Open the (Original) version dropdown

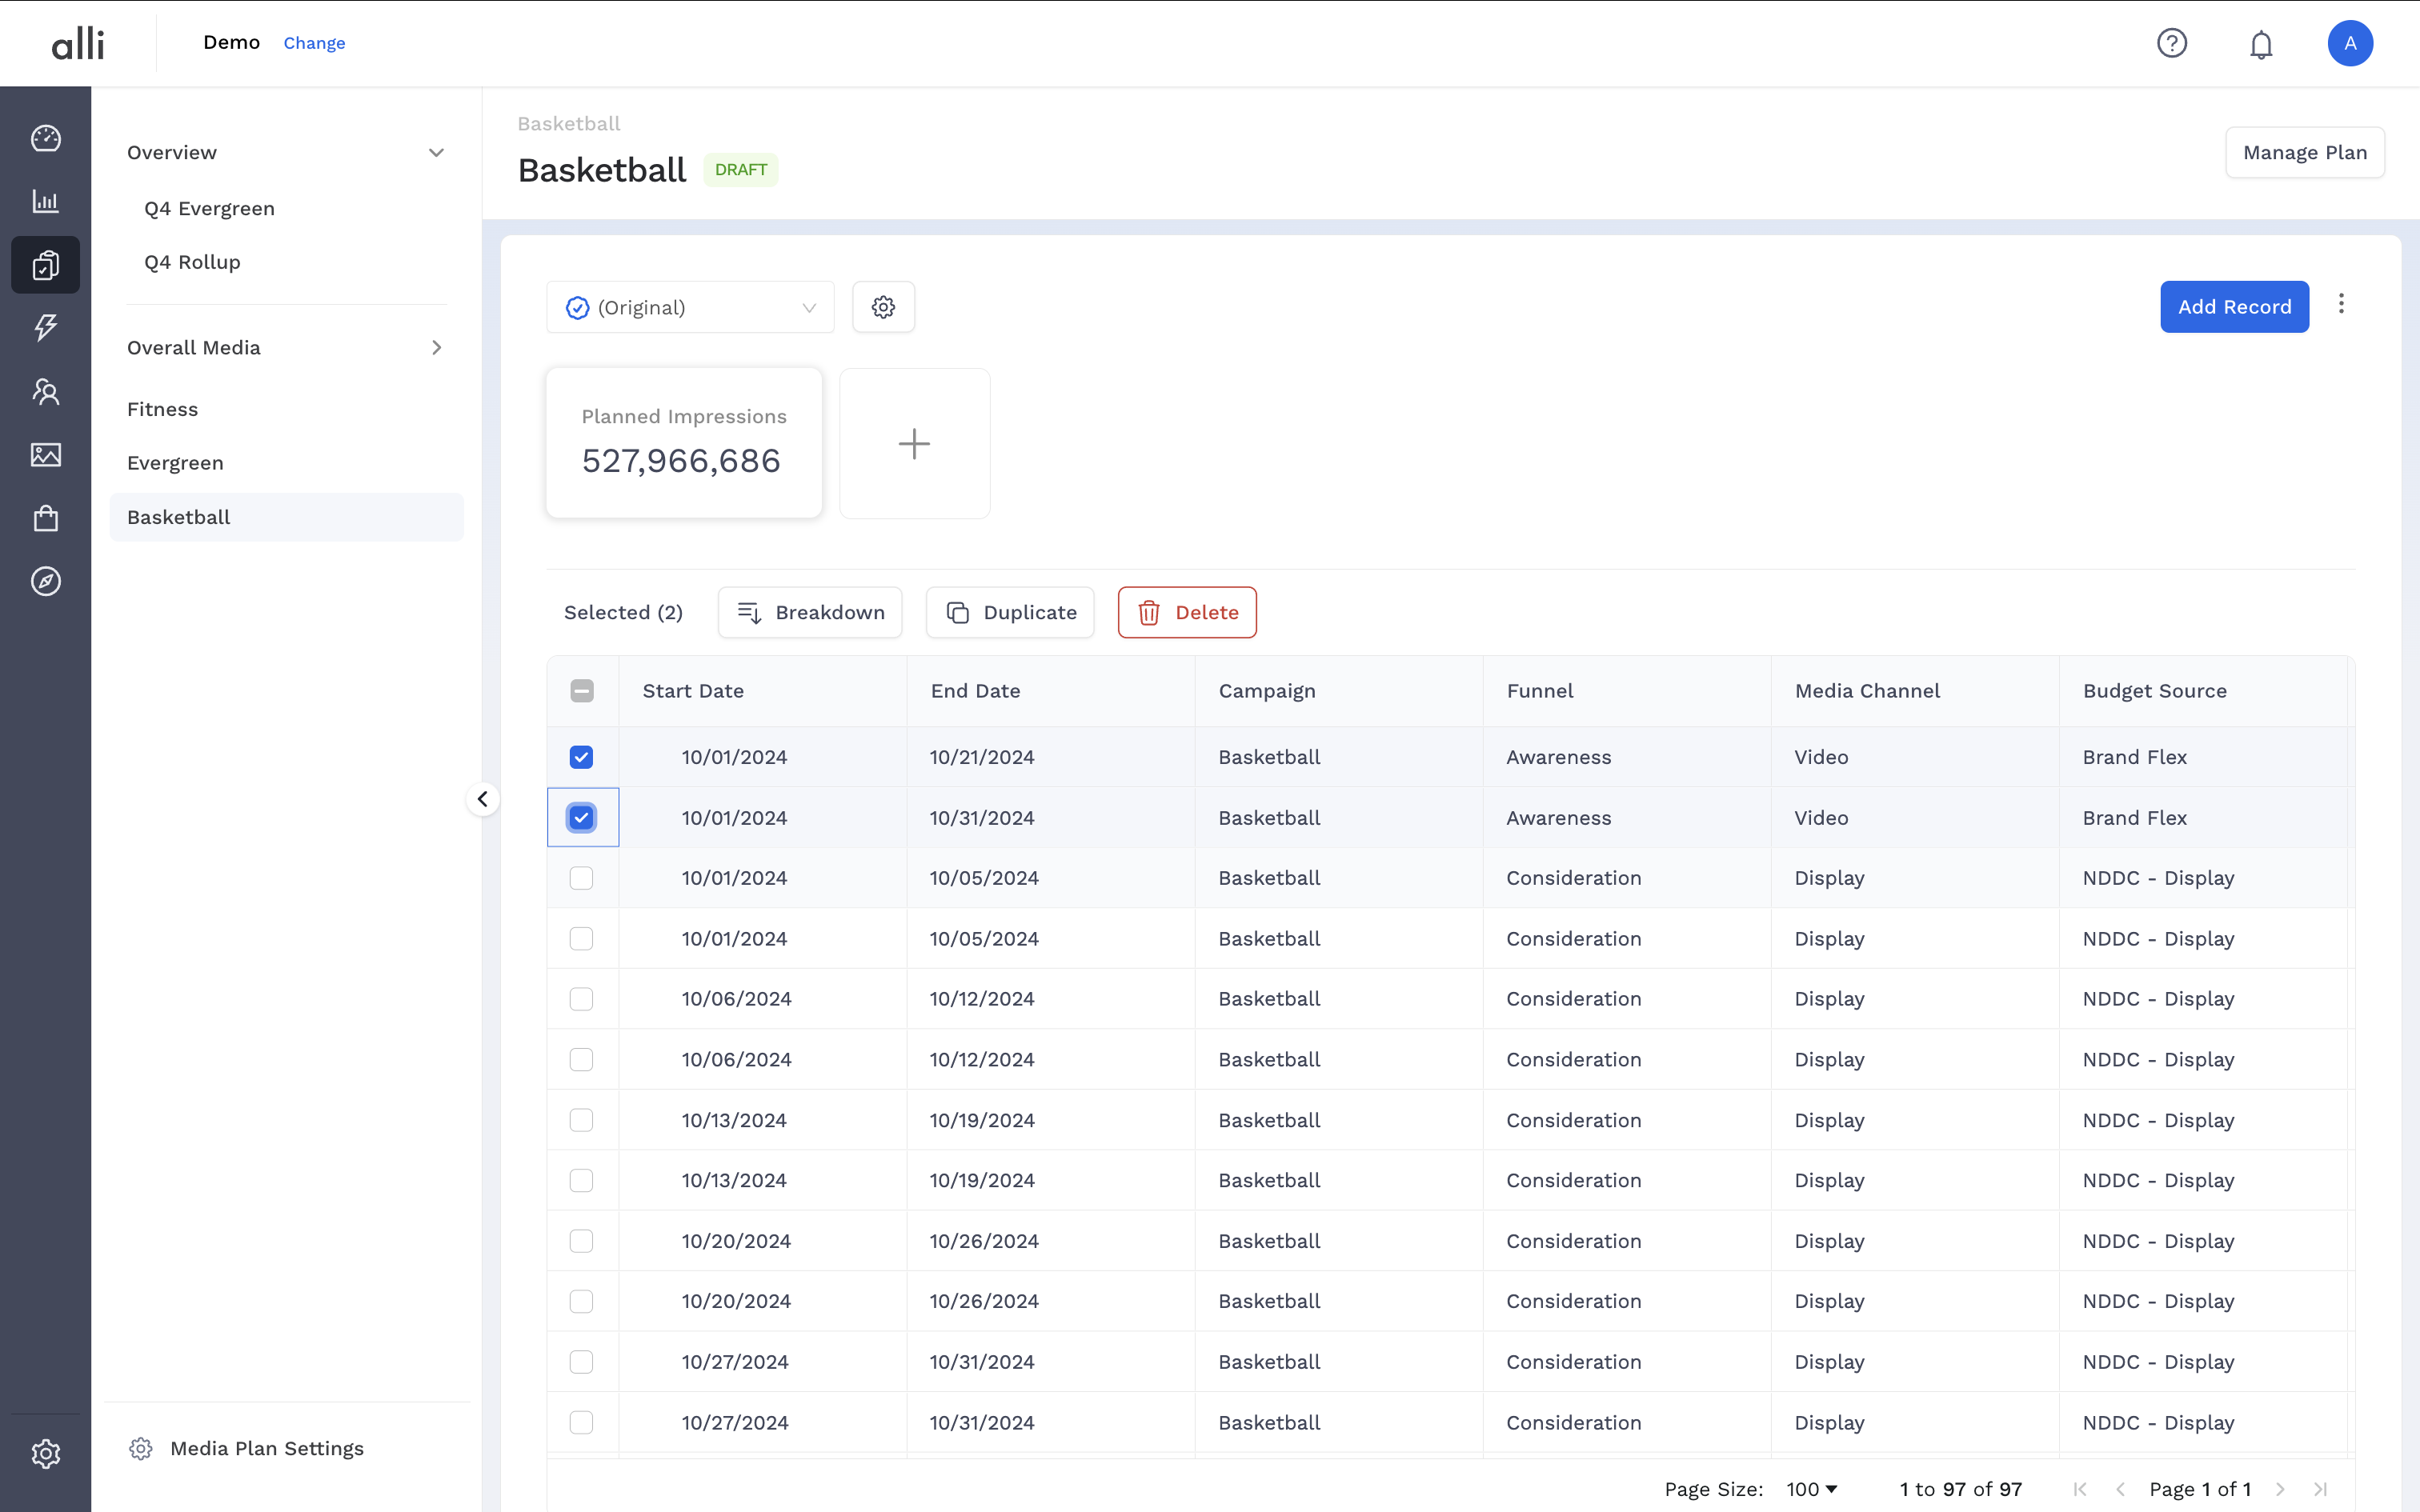coord(690,307)
